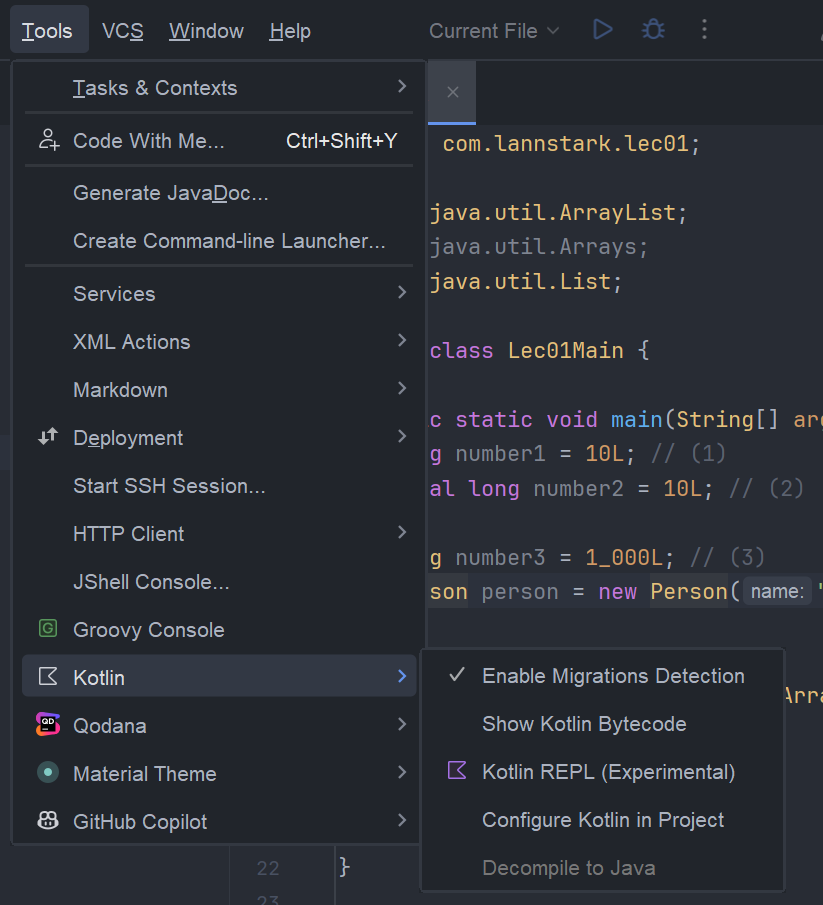Click the Kotlin REPL purple icon
Image resolution: width=823 pixels, height=905 pixels.
tap(457, 771)
